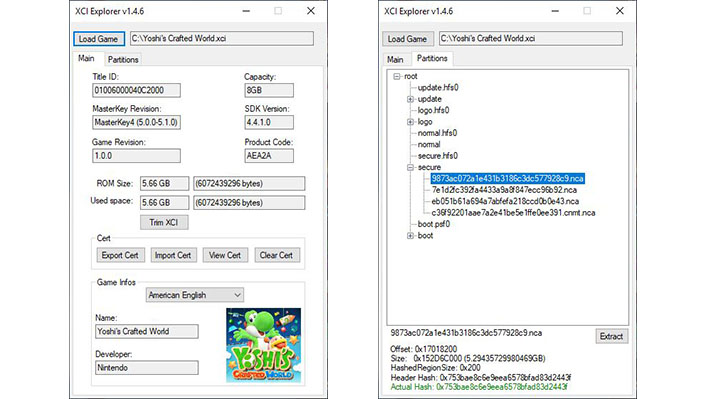710x399 pixels.
Task: Click Load Game in the left window
Action: [99, 39]
